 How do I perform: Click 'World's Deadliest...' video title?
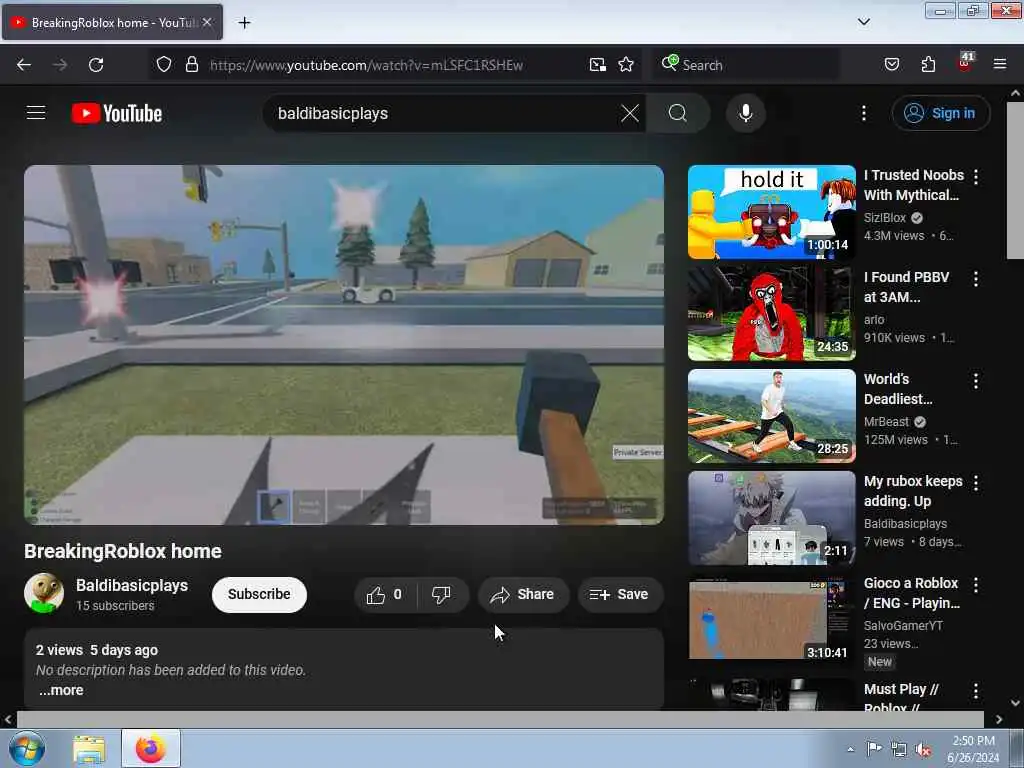[x=898, y=389]
